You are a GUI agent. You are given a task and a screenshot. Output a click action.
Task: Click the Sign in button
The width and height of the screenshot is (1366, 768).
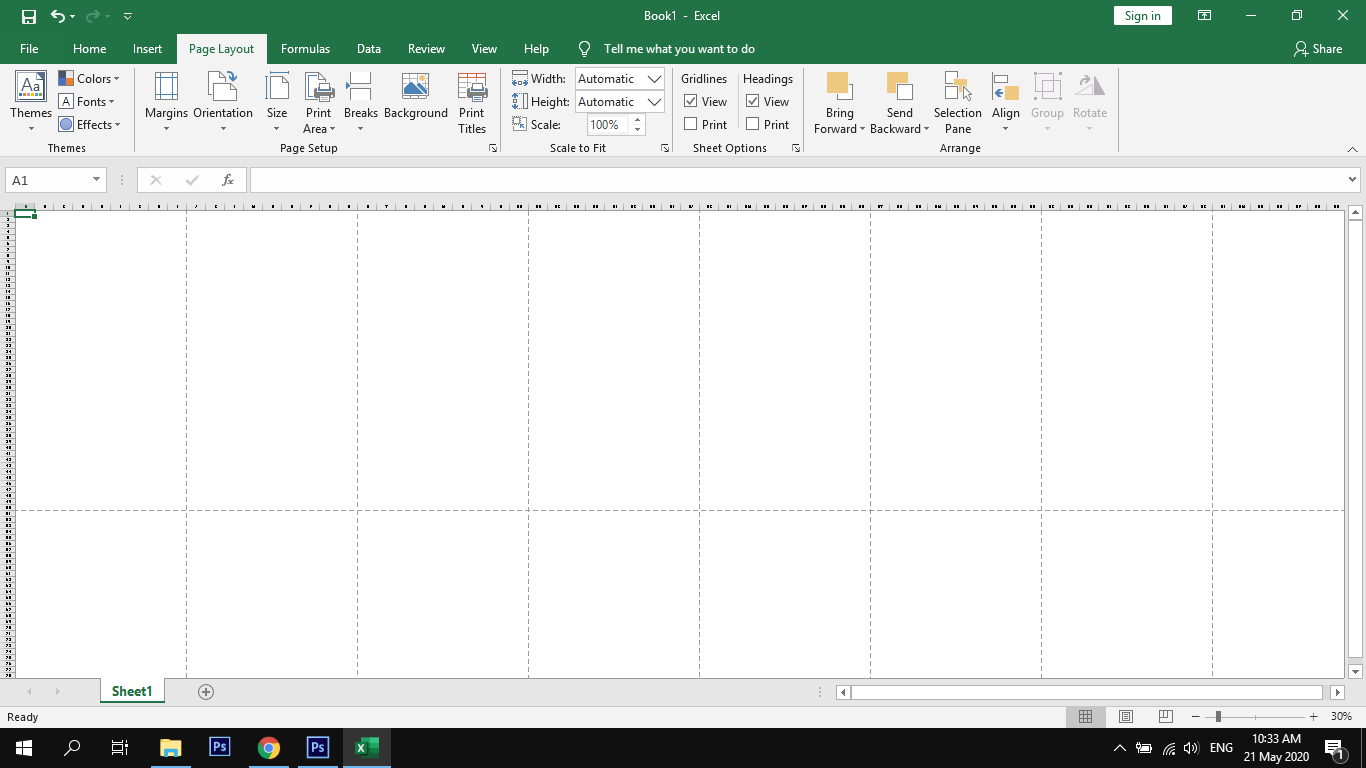click(x=1142, y=16)
